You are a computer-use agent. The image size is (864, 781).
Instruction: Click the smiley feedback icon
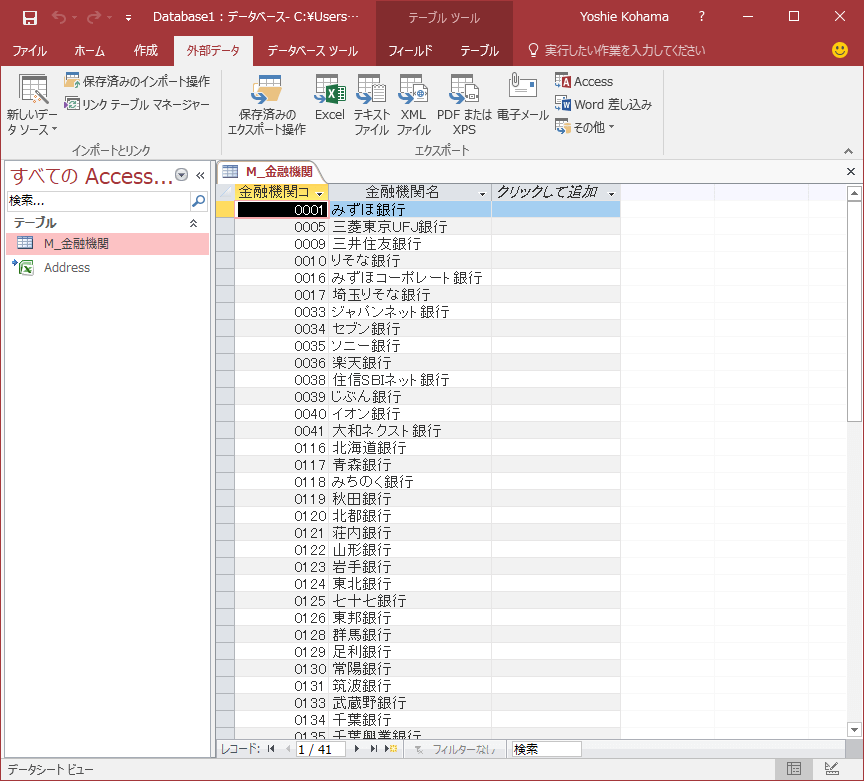point(840,50)
